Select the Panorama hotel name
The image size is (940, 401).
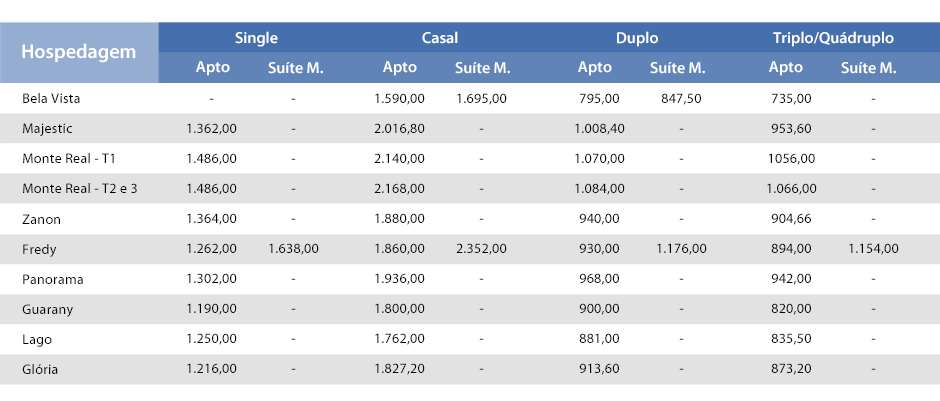pyautogui.click(x=53, y=279)
